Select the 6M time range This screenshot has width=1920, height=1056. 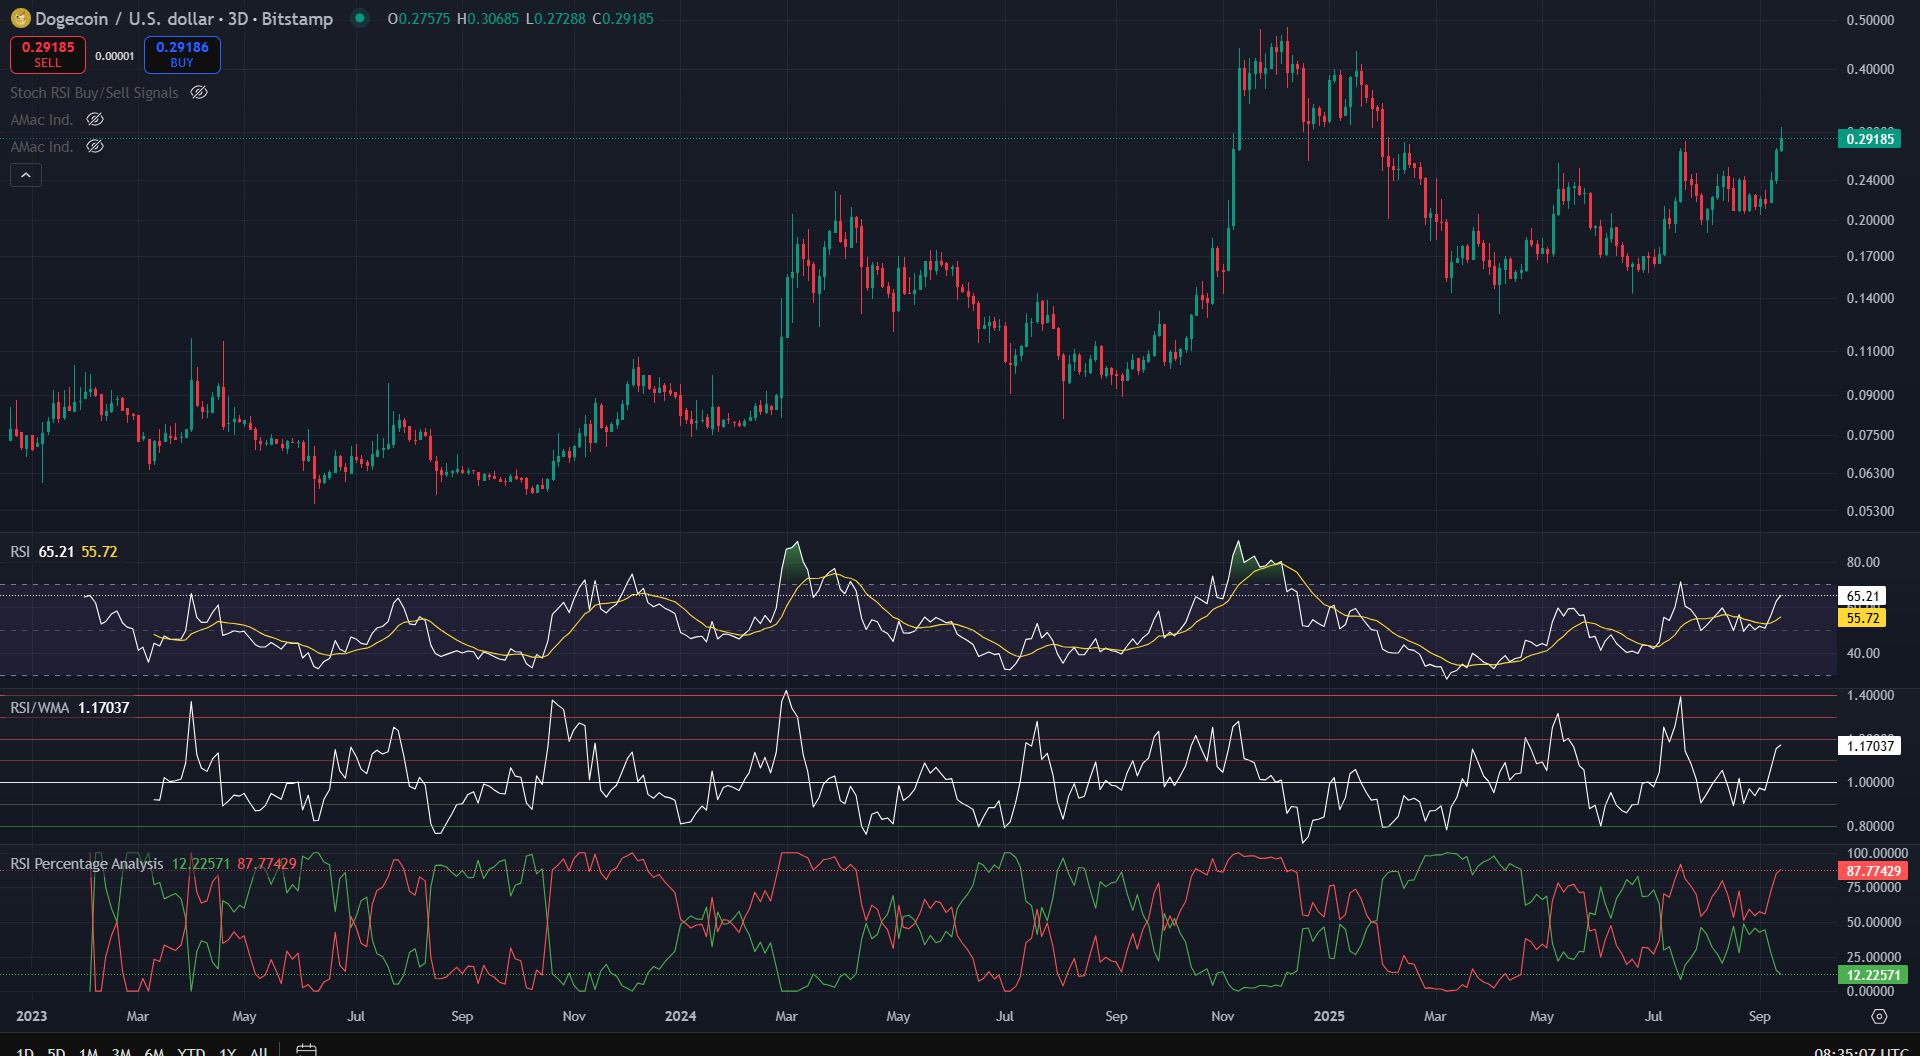pos(154,1051)
